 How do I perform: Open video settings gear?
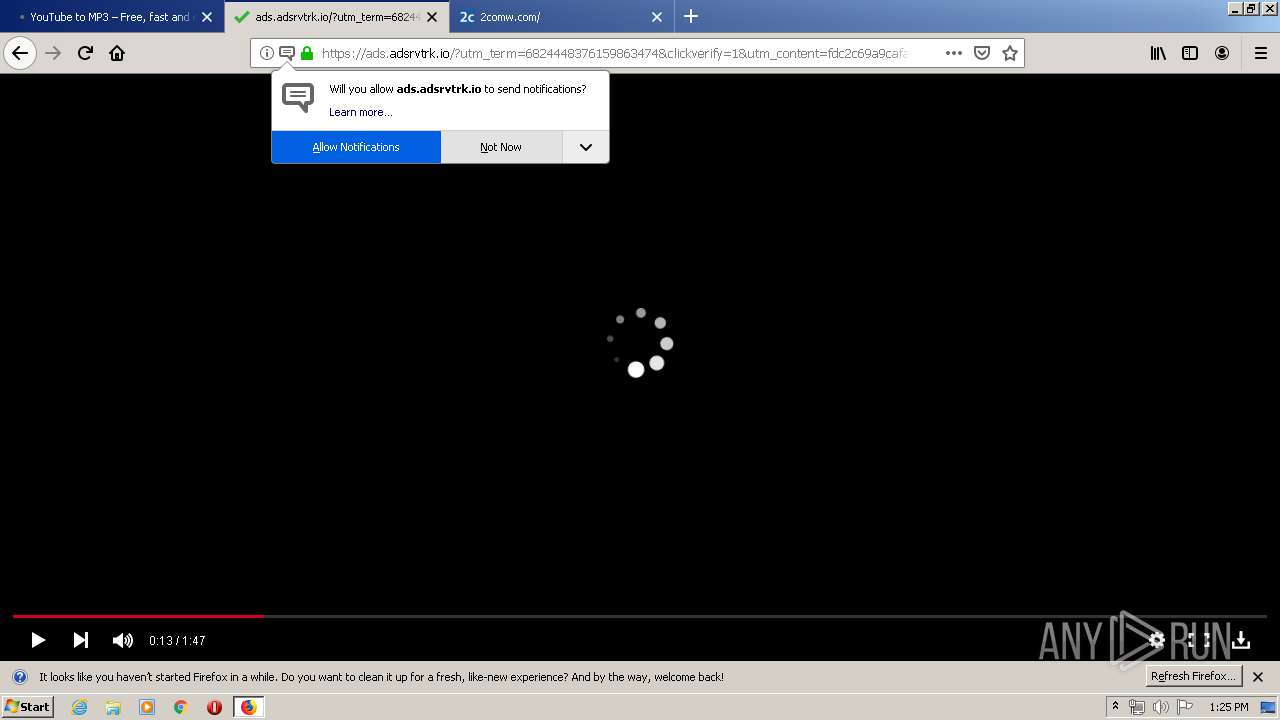(1157, 640)
